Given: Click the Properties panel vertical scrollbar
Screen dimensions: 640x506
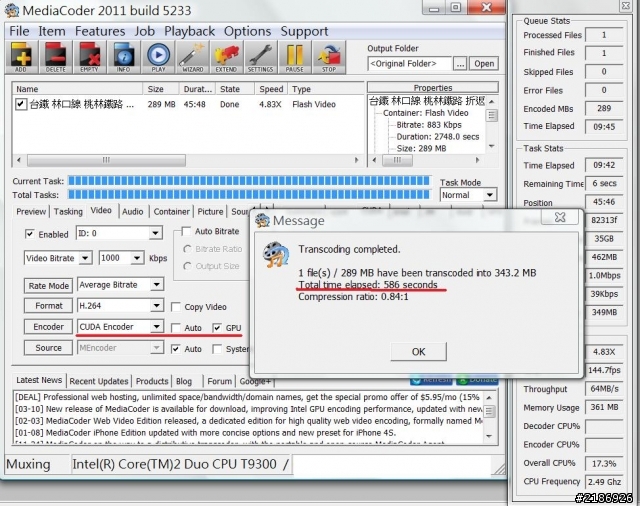Looking at the screenshot, I should coord(492,124).
